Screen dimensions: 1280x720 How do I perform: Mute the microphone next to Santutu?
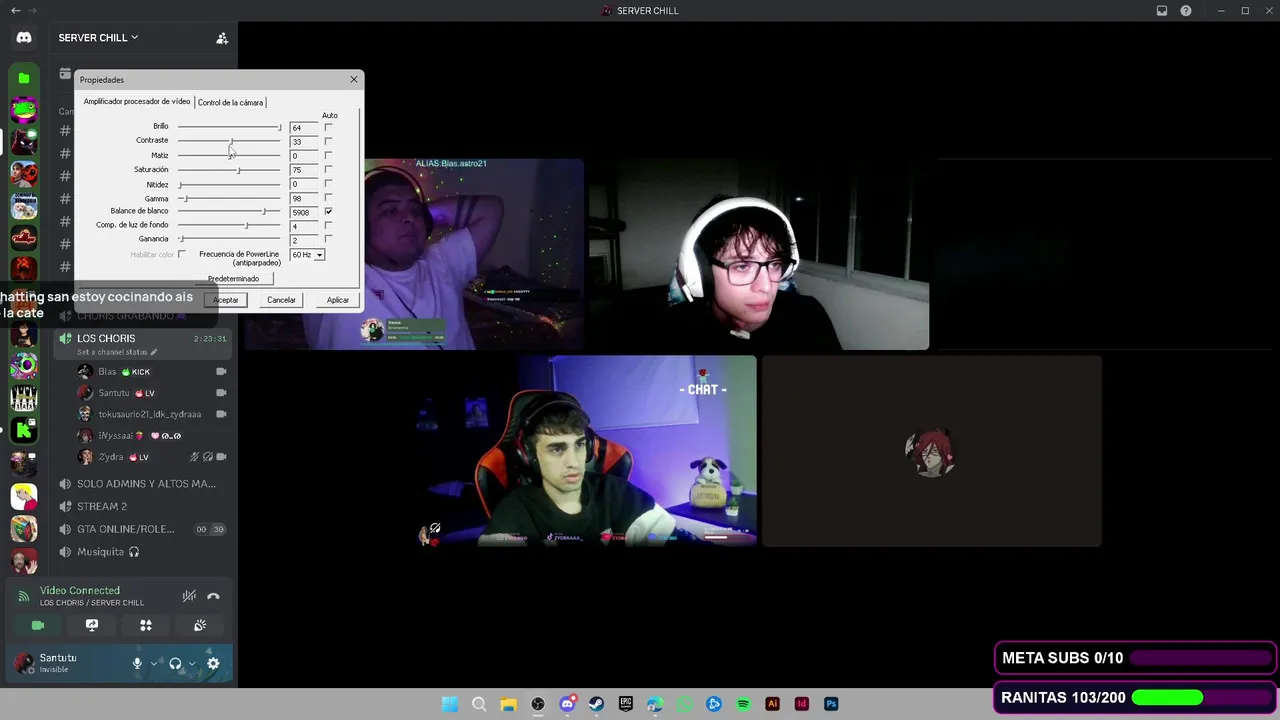pos(138,663)
